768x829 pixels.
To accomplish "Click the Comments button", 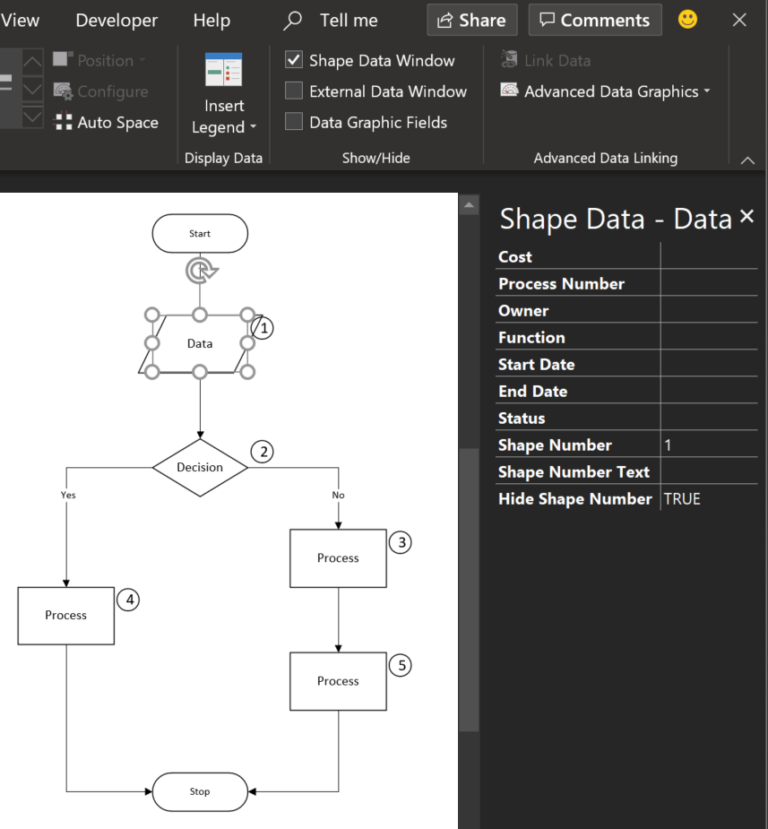I will tap(595, 20).
